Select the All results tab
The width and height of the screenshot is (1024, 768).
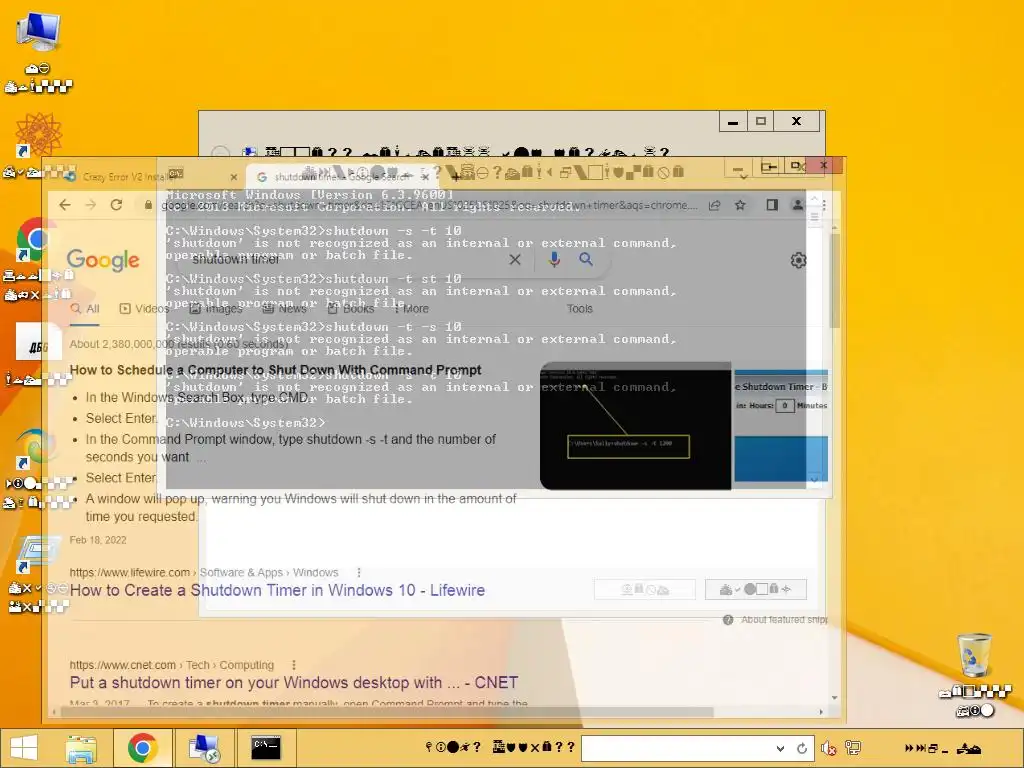pyautogui.click(x=85, y=308)
